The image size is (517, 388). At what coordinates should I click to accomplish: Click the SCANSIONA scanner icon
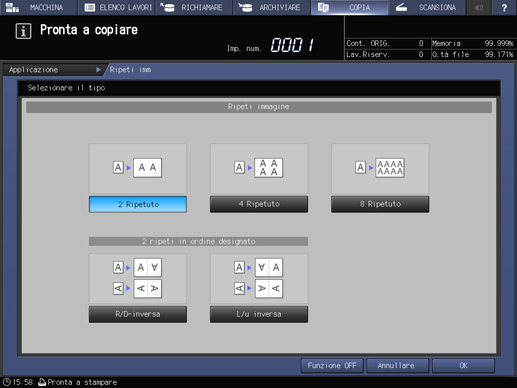401,7
